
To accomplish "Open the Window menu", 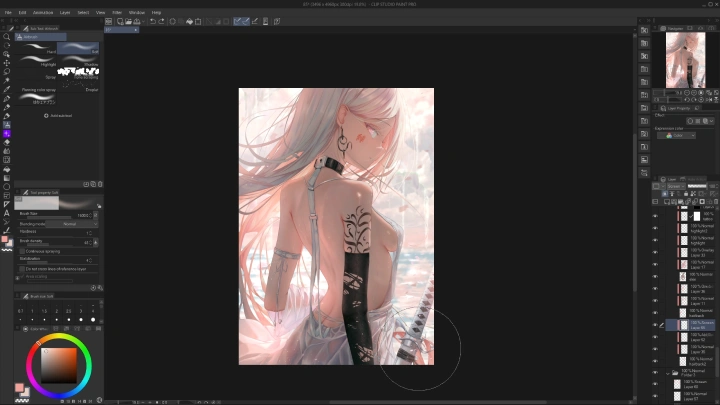I will point(137,12).
